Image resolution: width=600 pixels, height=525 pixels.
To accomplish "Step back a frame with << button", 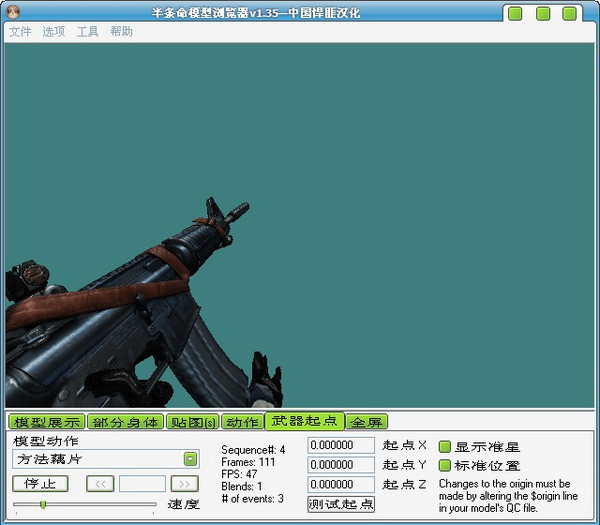I will pos(100,484).
